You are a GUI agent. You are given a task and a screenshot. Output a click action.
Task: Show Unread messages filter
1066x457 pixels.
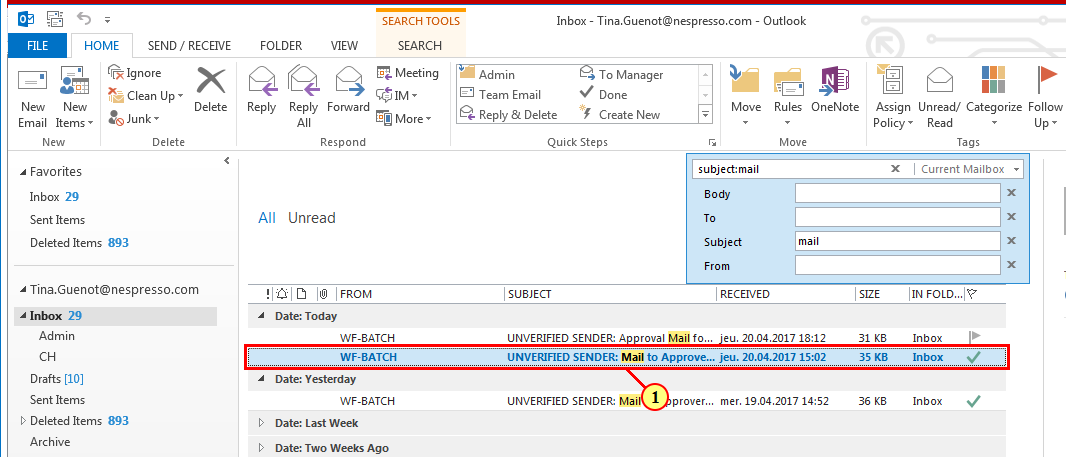click(x=312, y=218)
